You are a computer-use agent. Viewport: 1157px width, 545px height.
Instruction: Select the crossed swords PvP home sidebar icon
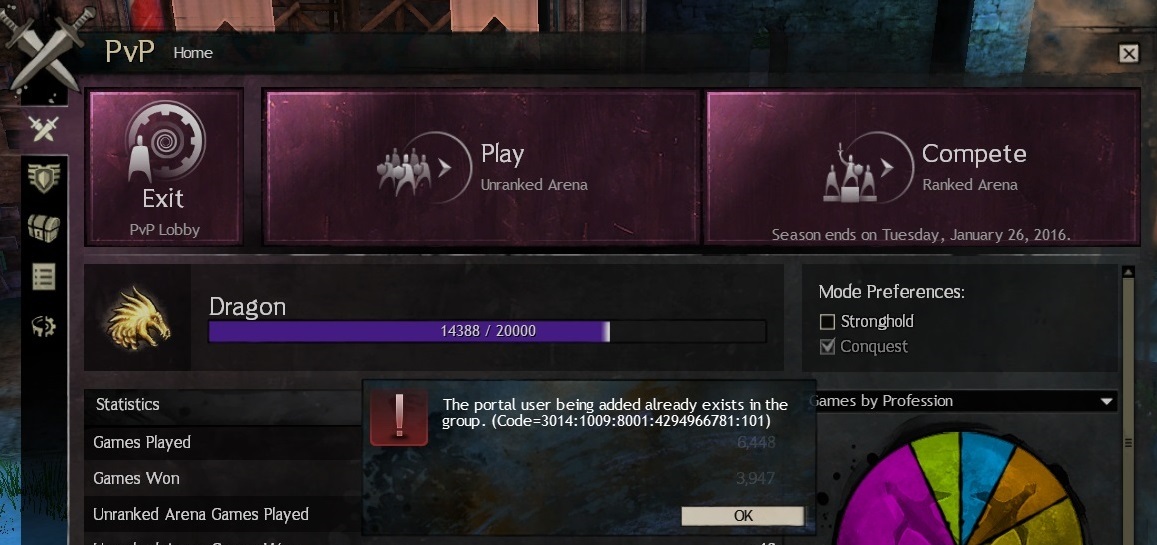pos(44,131)
